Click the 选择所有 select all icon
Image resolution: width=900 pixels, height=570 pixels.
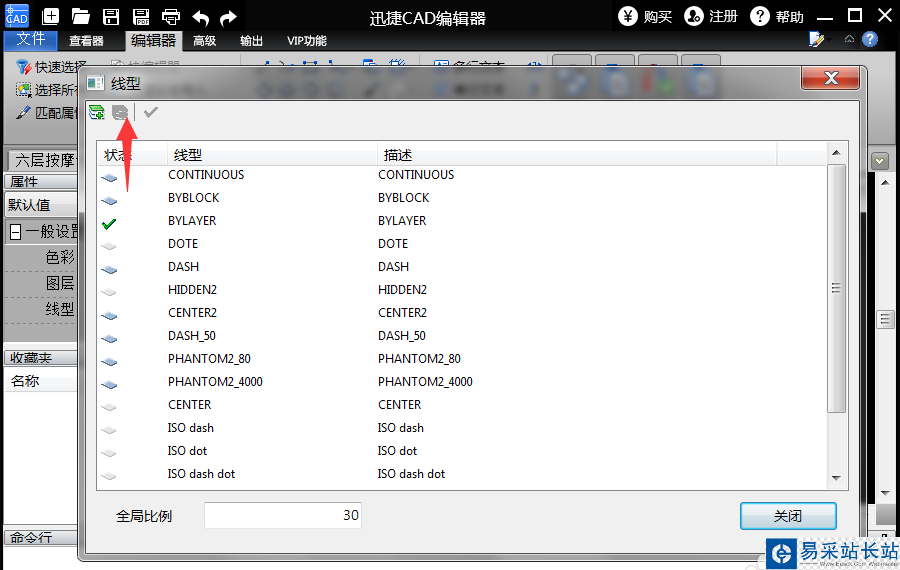pyautogui.click(x=24, y=90)
